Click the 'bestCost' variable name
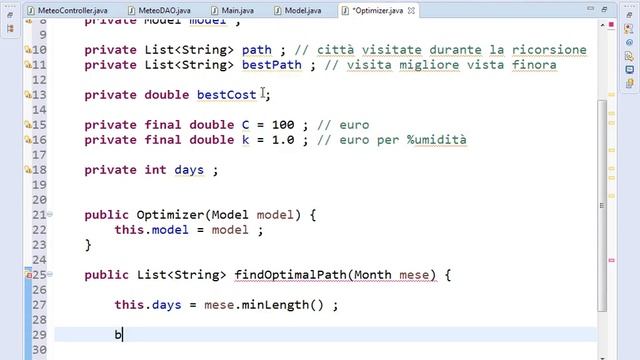The image size is (640, 360). (x=227, y=95)
